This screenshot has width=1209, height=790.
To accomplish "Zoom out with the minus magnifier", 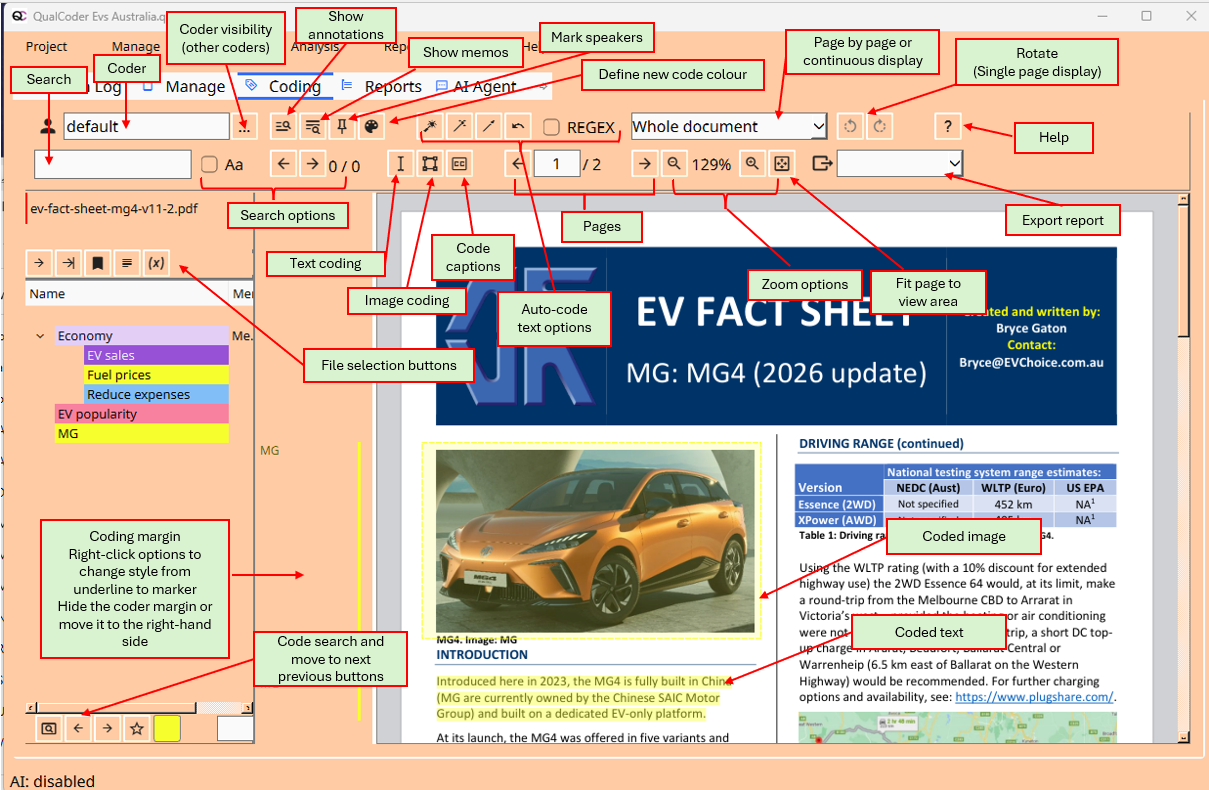I will tap(675, 164).
